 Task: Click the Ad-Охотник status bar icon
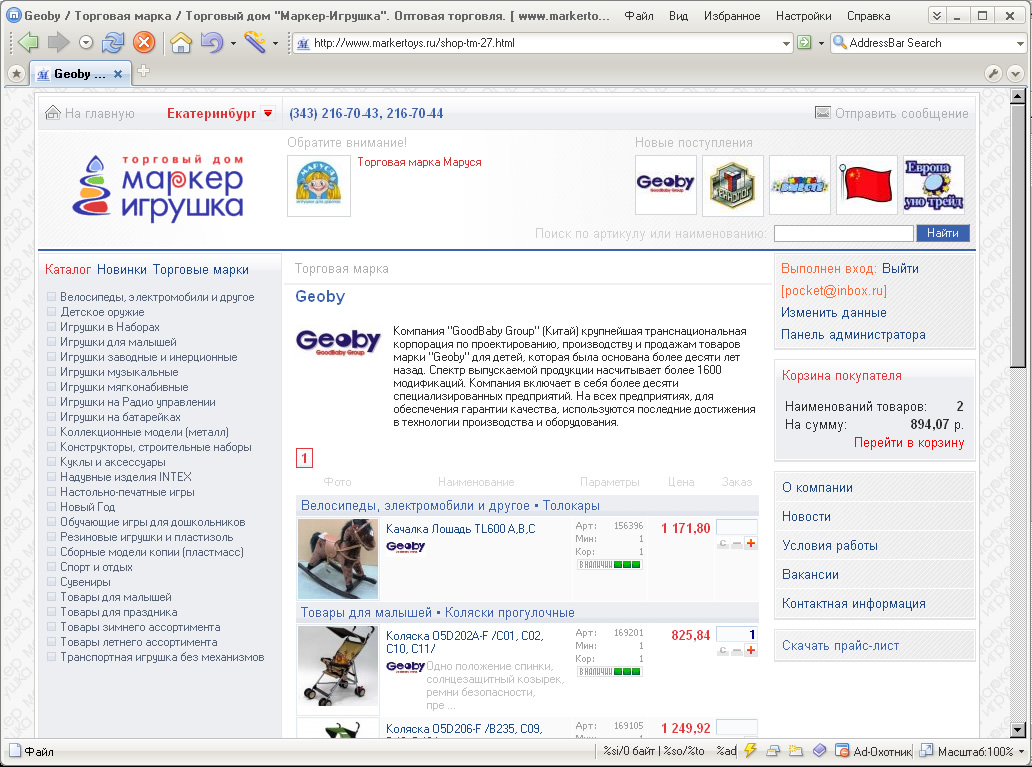tap(841, 751)
